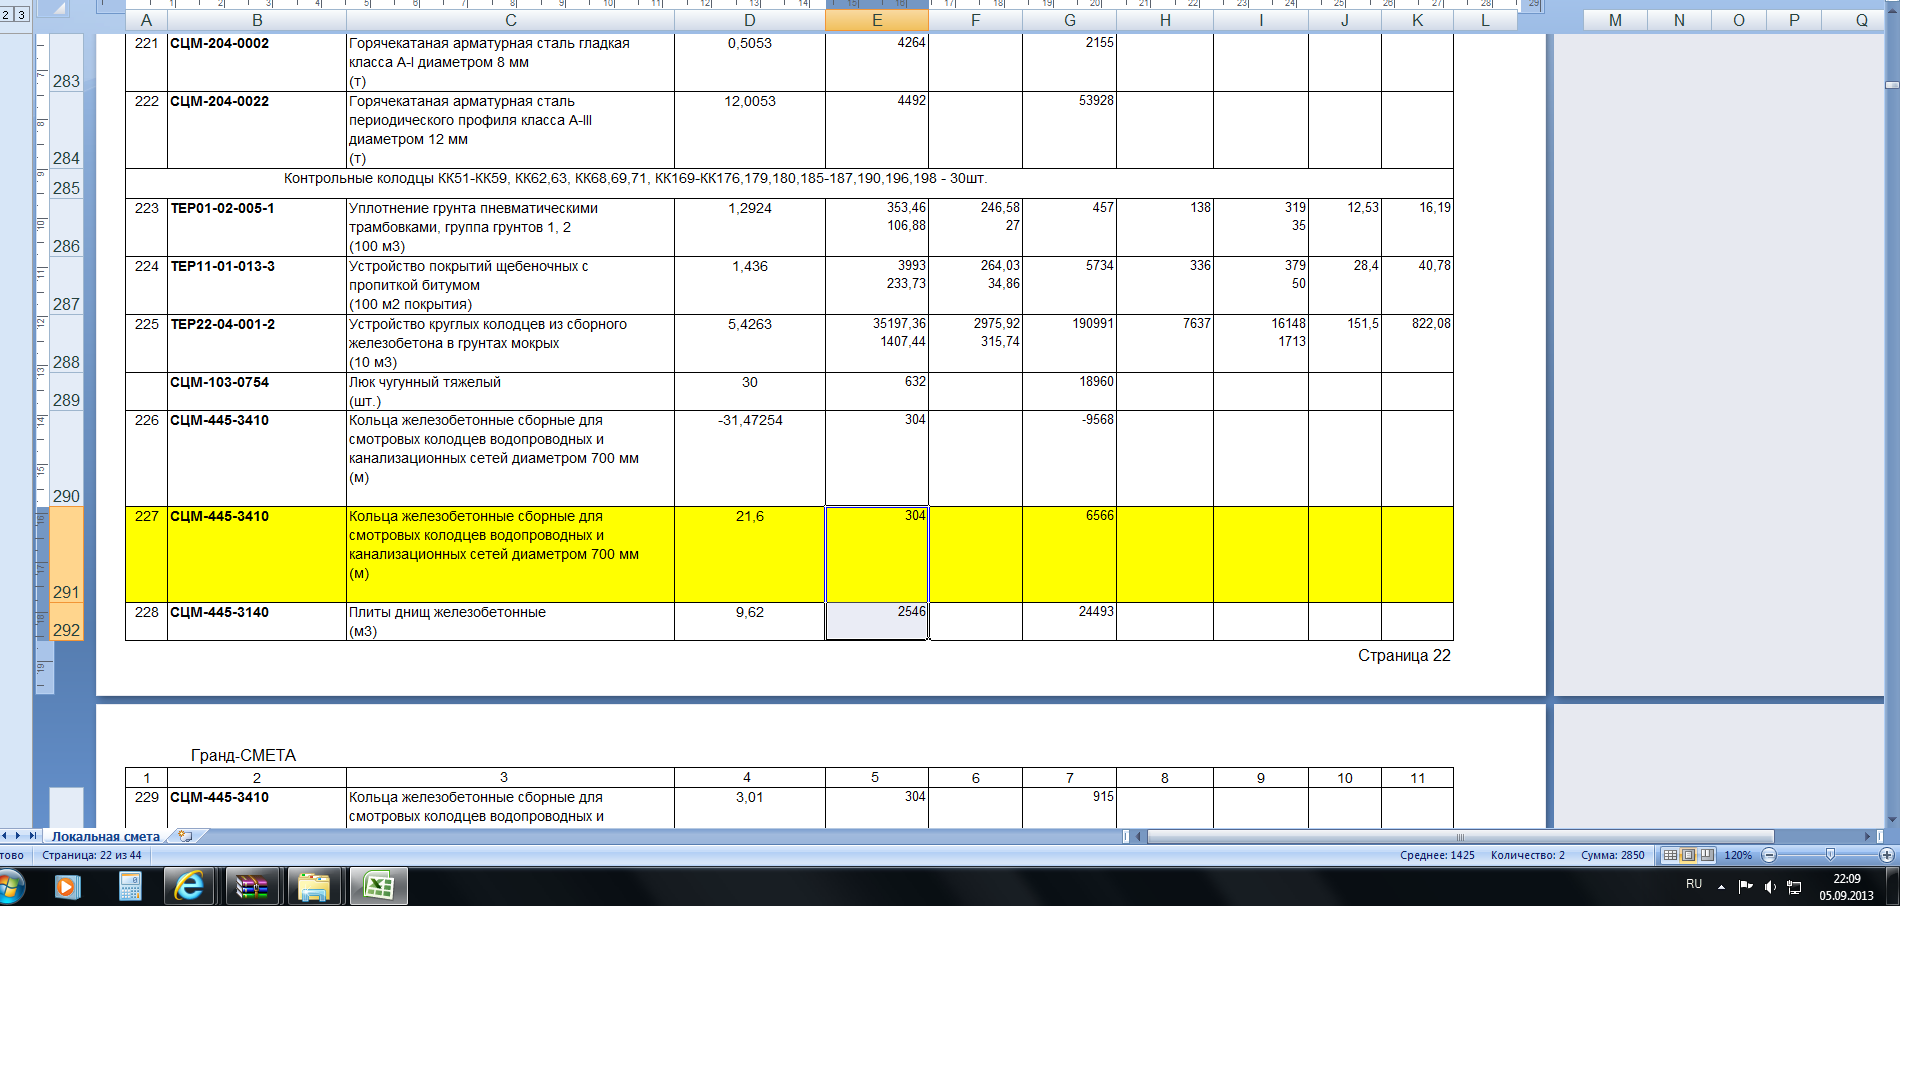The image size is (1920, 1080).
Task: Click the zoom out minus button
Action: point(1769,855)
